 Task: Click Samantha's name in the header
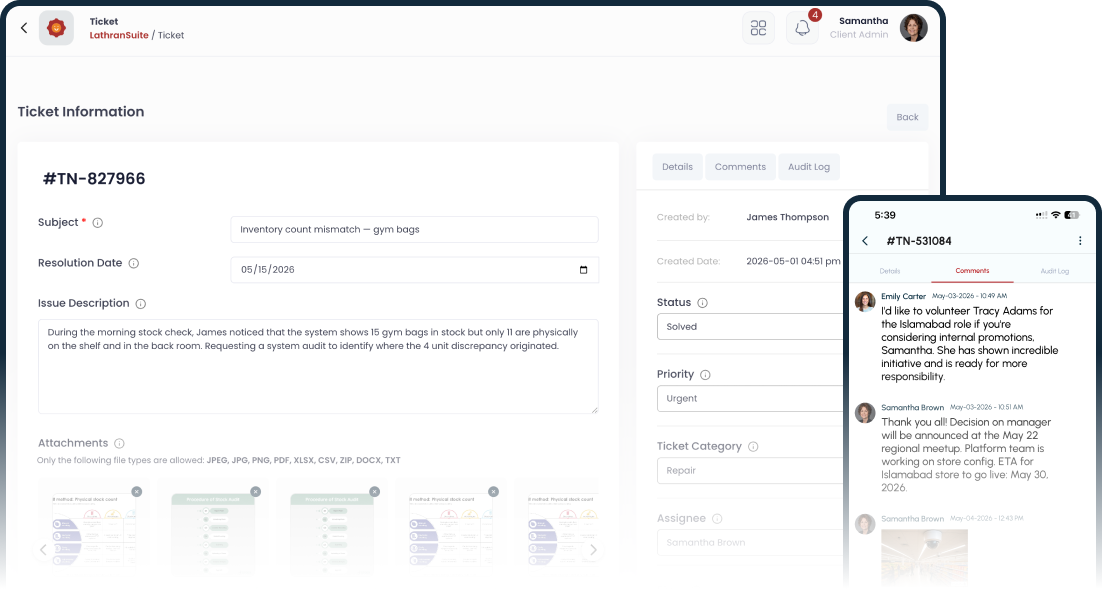(863, 21)
